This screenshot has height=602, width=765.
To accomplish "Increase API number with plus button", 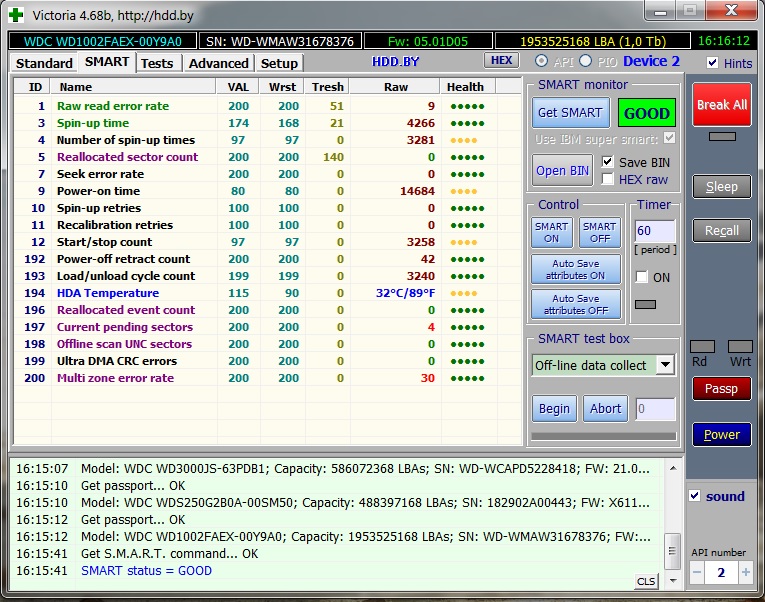I will pos(745,573).
